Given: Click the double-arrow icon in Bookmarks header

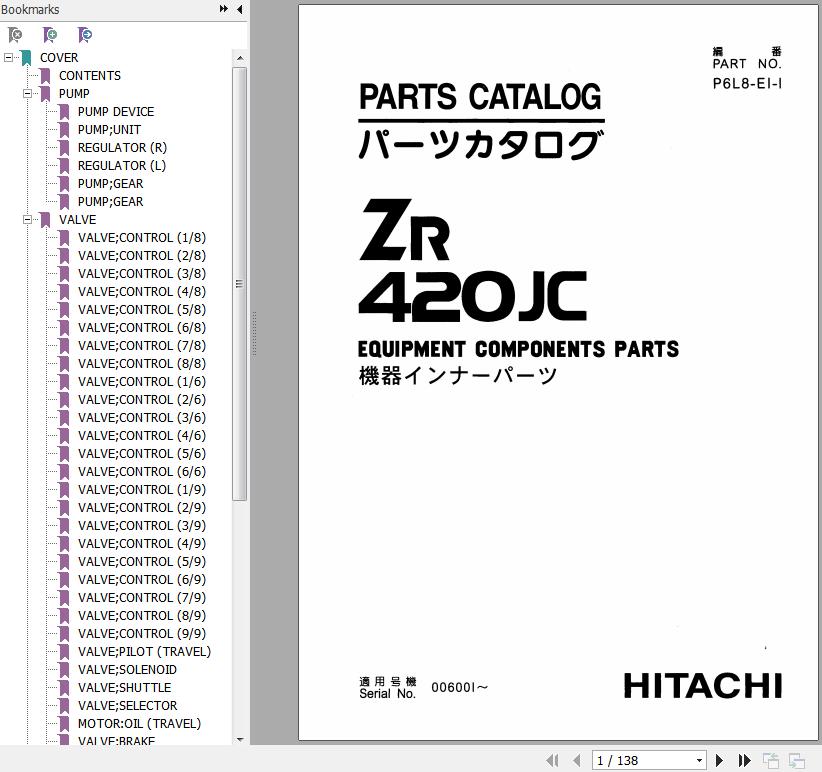Looking at the screenshot, I should [224, 9].
